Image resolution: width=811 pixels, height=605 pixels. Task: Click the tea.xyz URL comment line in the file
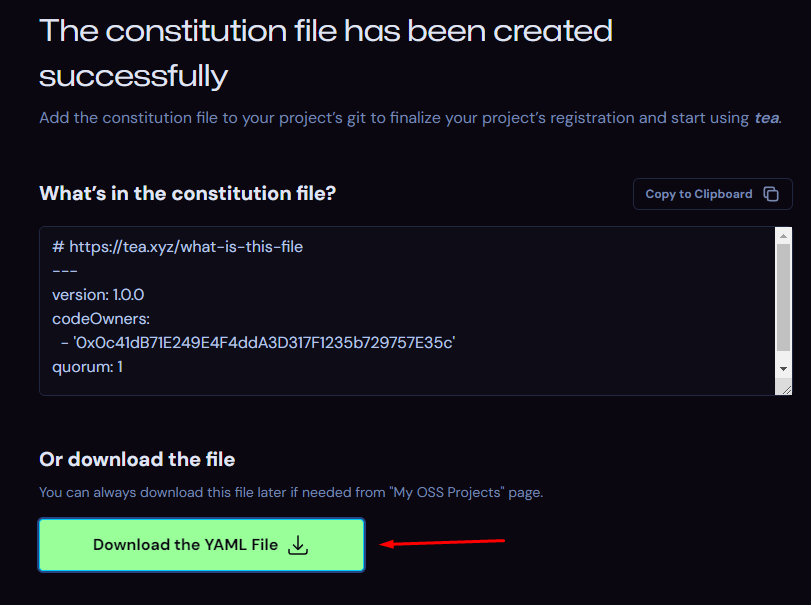point(177,247)
